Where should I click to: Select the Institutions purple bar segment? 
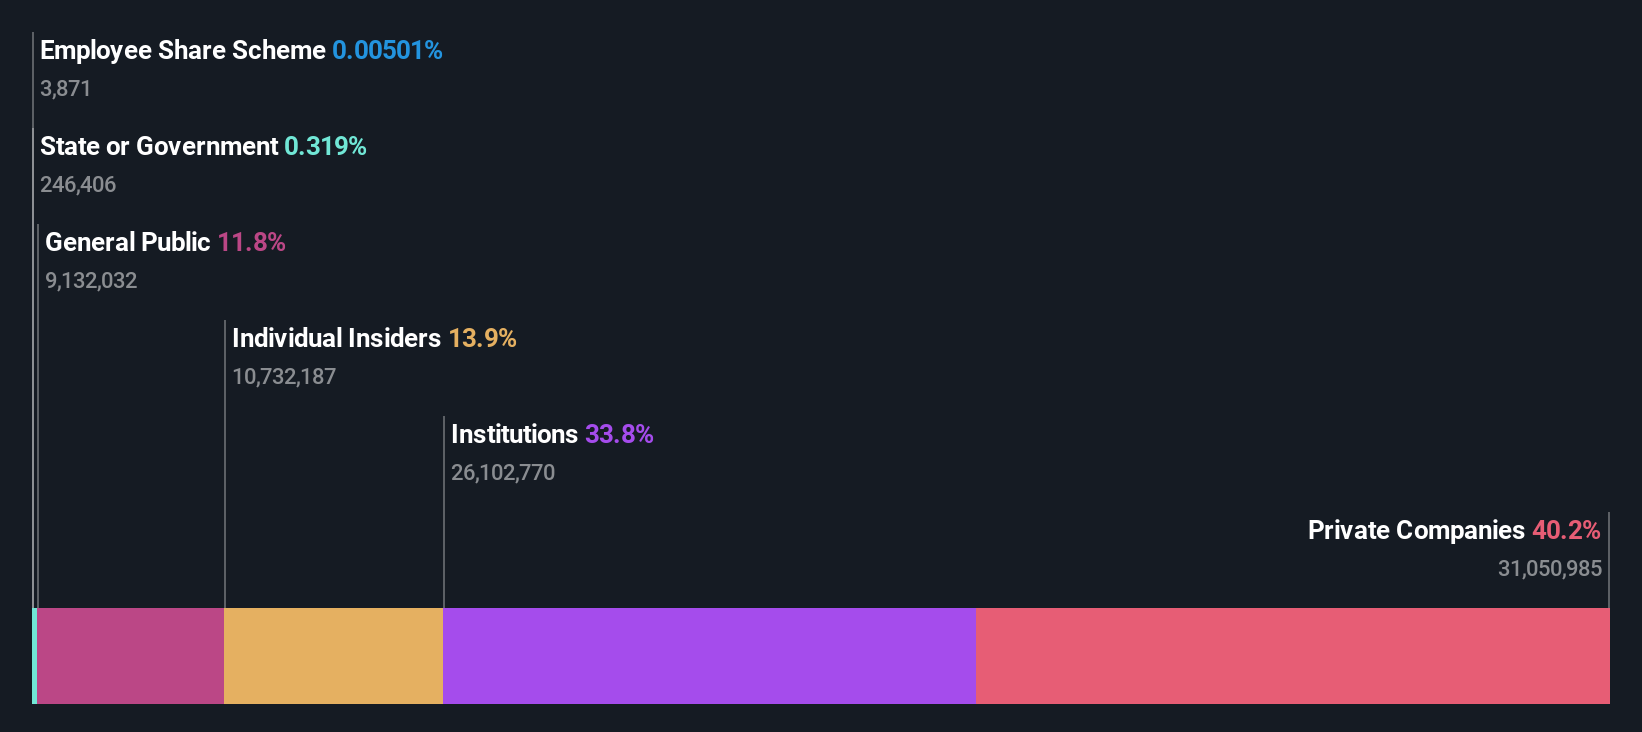(709, 656)
